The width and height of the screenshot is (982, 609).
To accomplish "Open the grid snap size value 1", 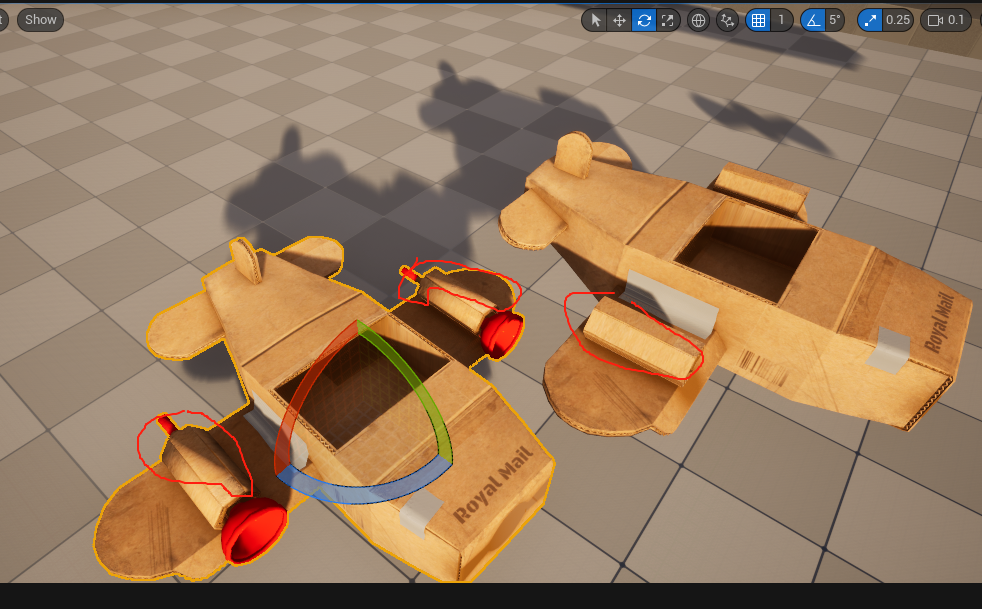I will 781,20.
